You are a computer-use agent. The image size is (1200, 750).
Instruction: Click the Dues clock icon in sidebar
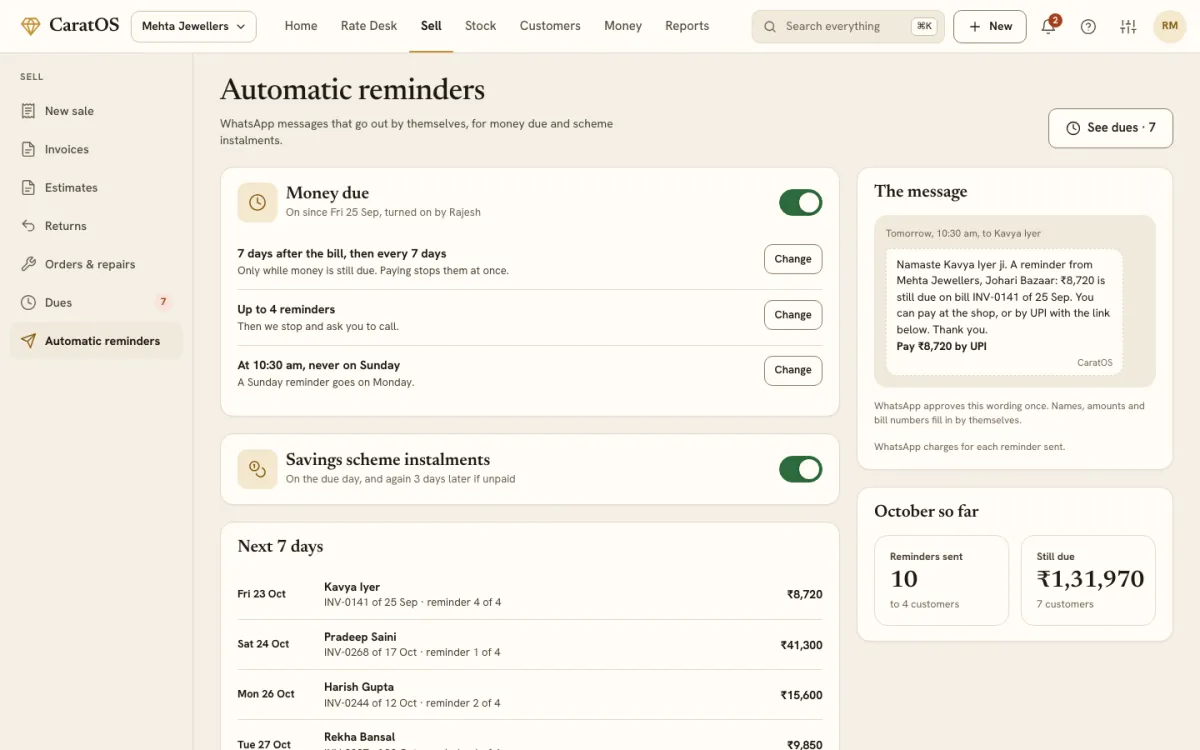point(28,302)
